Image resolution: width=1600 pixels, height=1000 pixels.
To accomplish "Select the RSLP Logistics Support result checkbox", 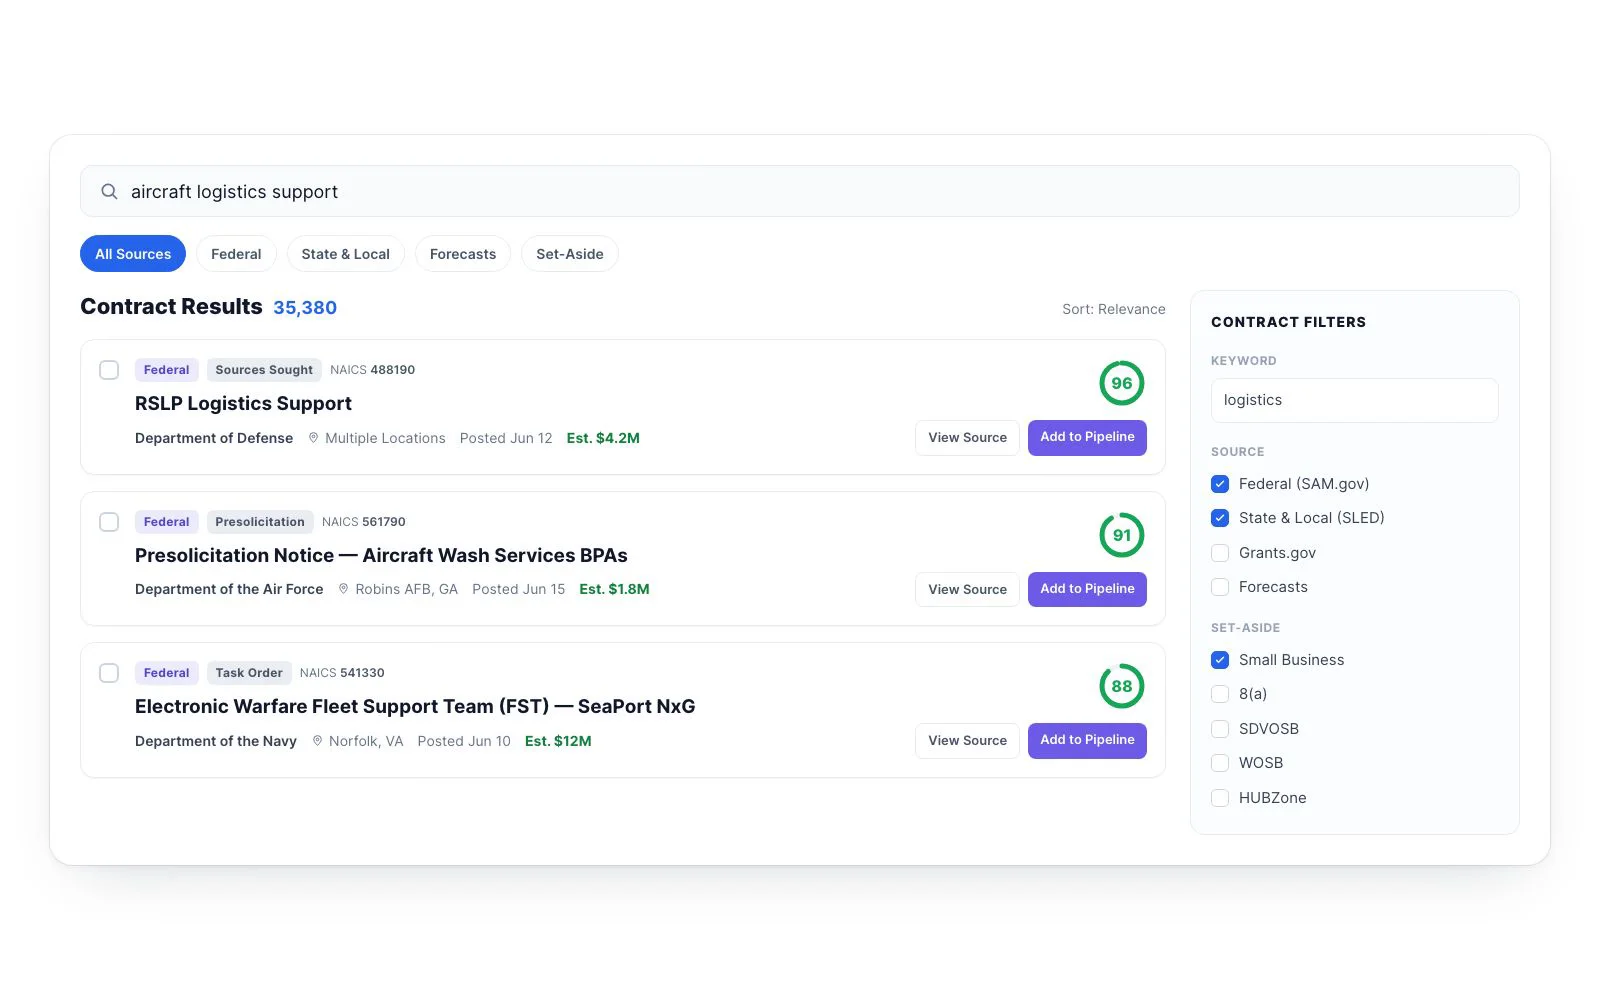I will point(109,370).
